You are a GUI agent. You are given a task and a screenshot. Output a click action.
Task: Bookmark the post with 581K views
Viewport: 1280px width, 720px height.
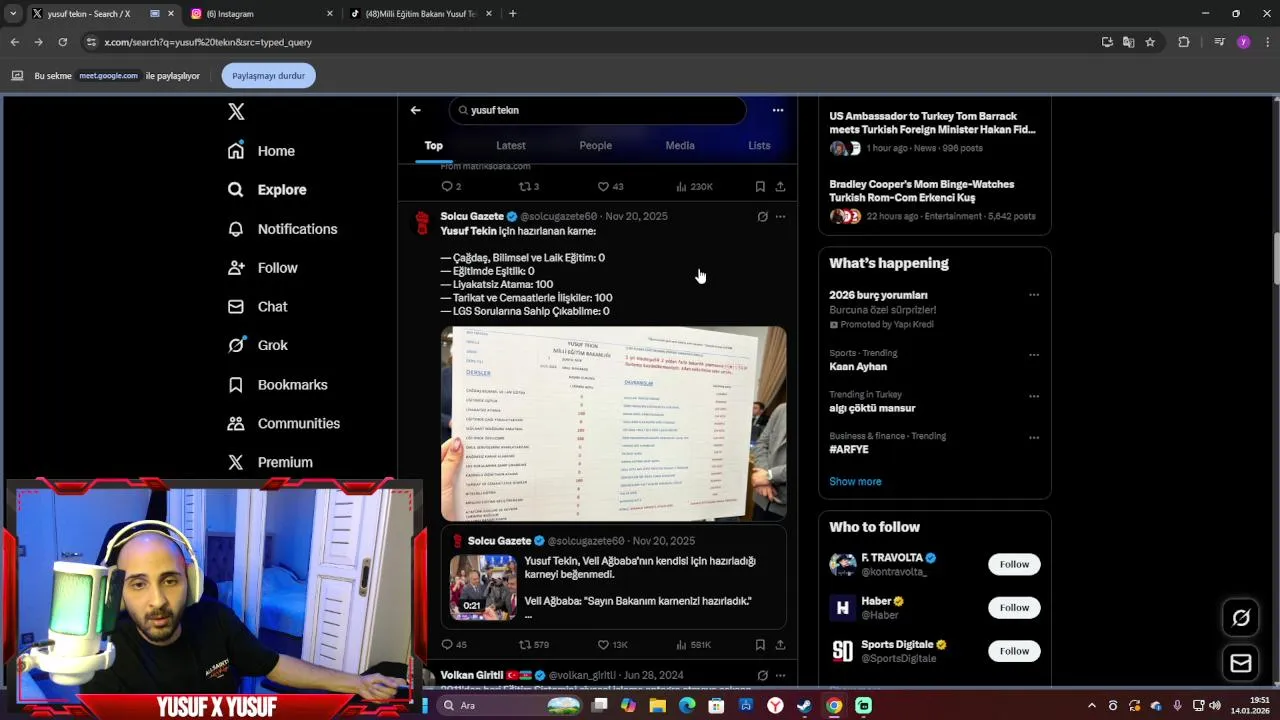(760, 645)
